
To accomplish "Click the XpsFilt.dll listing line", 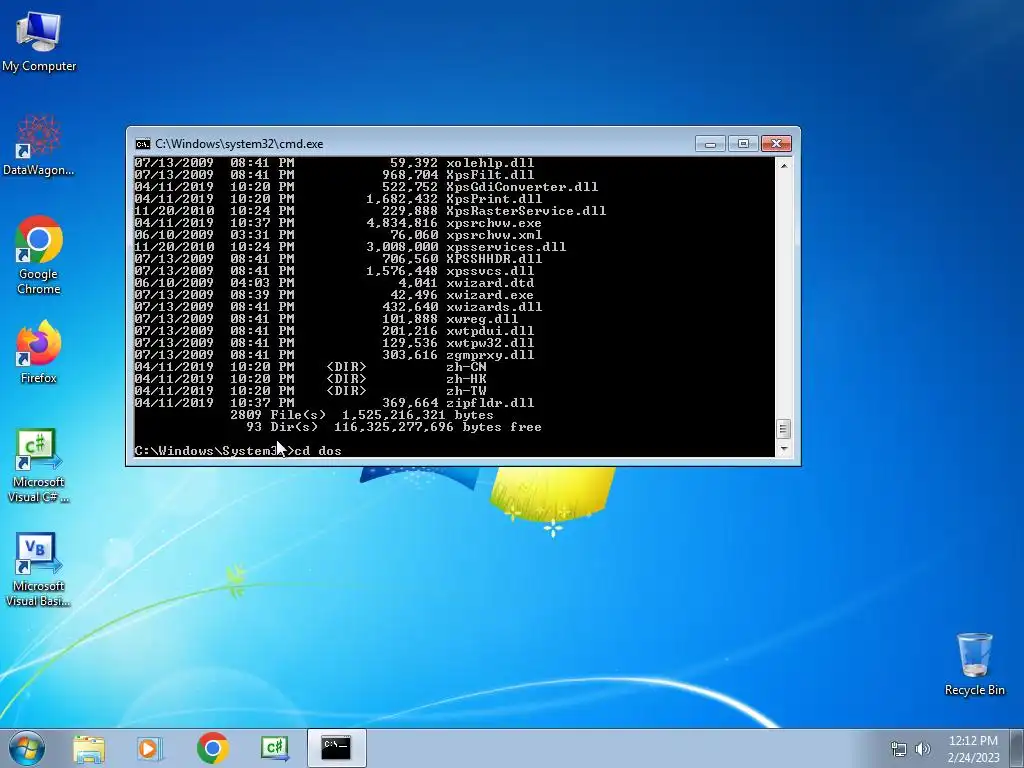I will [334, 174].
